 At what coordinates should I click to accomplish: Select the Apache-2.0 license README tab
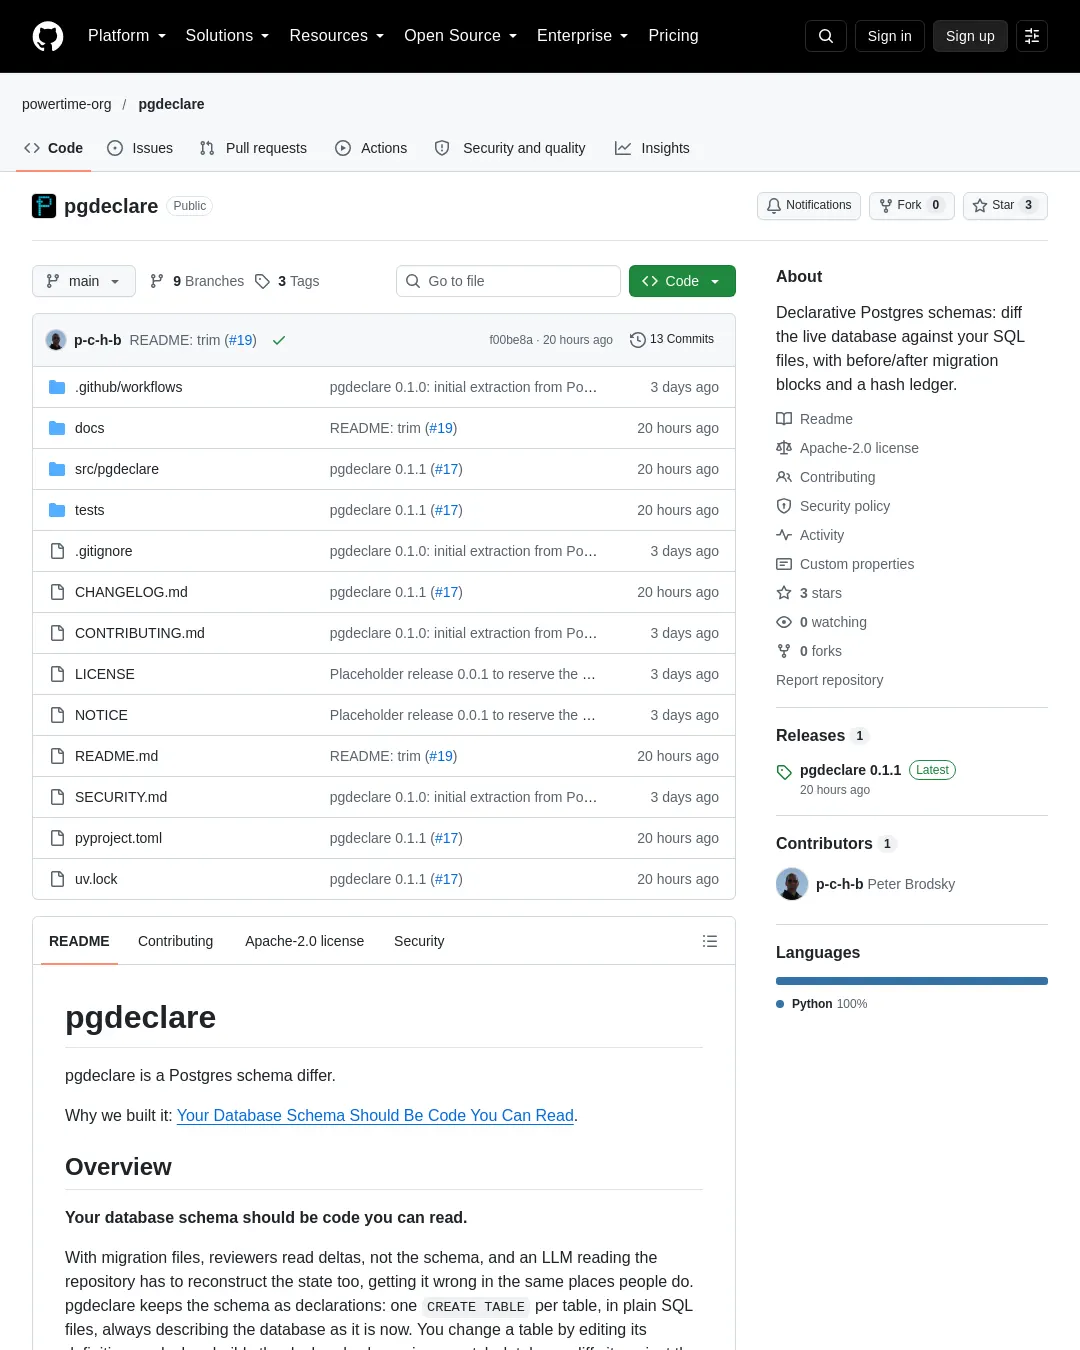tap(305, 941)
